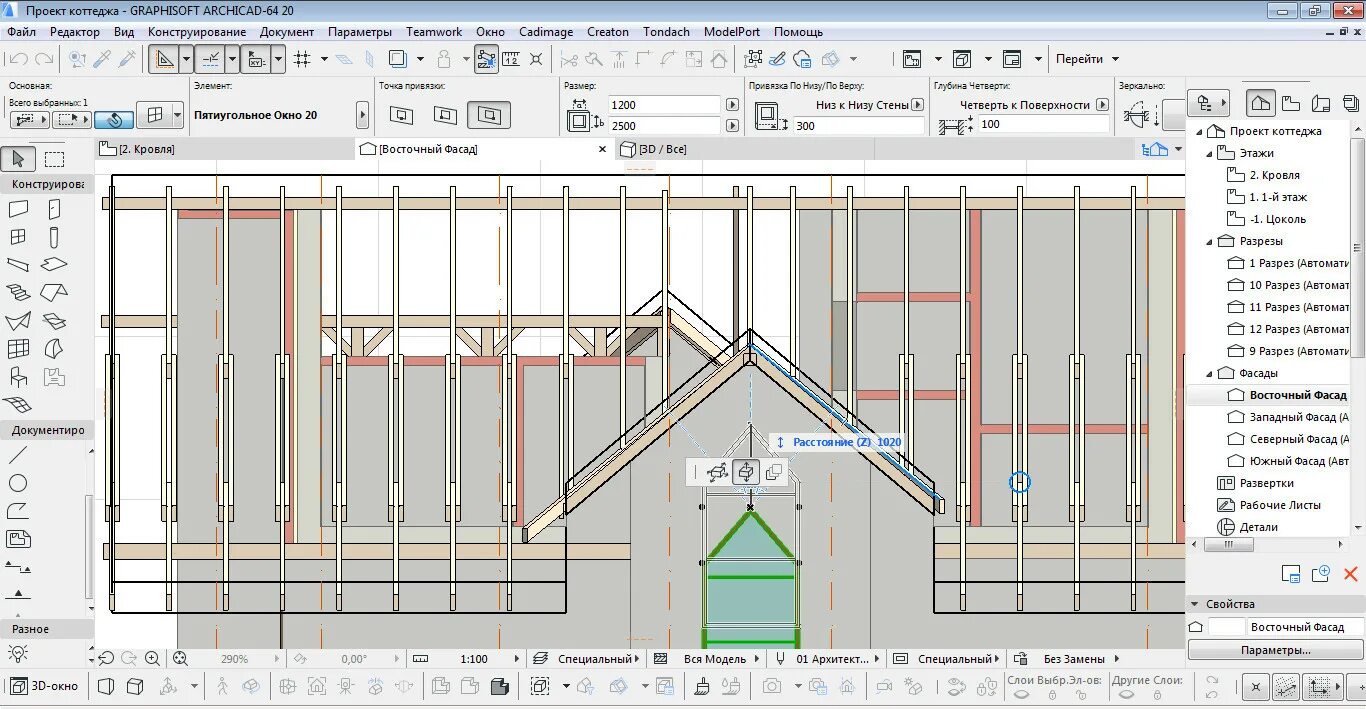Open the Перейти dropdown
This screenshot has width=1366, height=709.
[x=1087, y=59]
